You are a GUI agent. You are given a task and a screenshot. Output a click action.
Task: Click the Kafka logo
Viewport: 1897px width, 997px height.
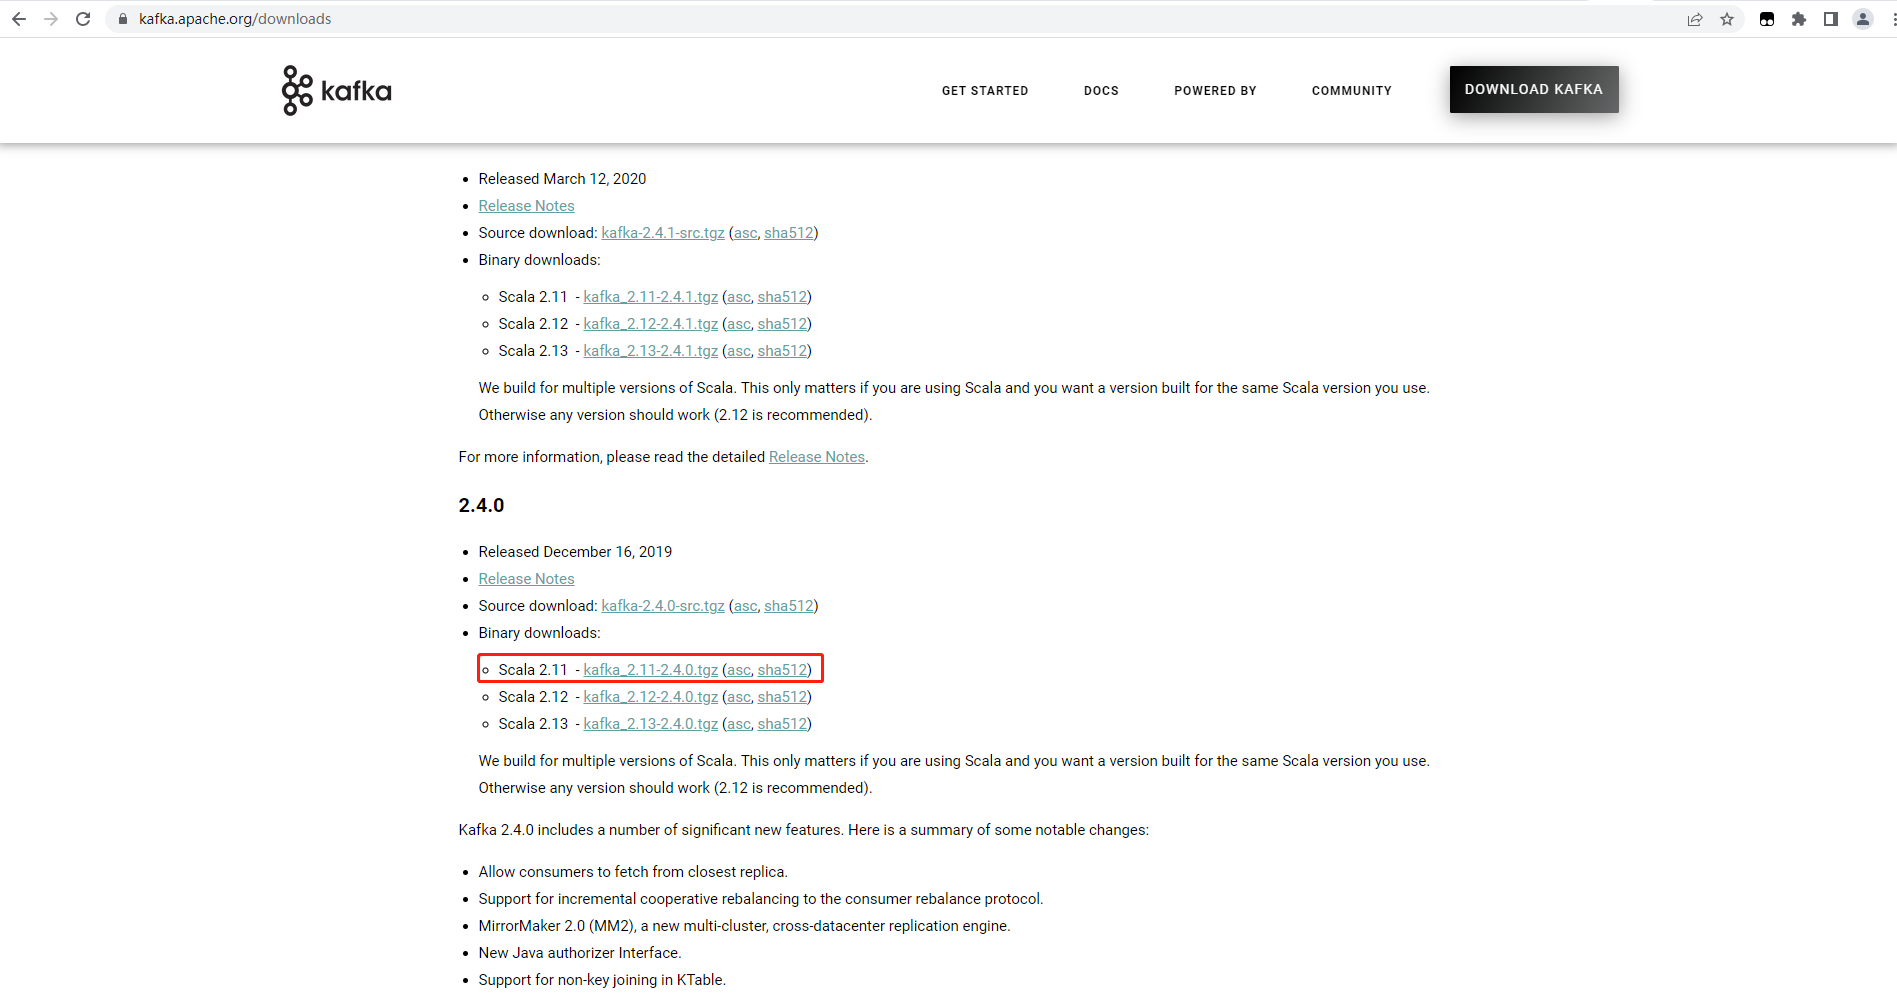coord(337,90)
